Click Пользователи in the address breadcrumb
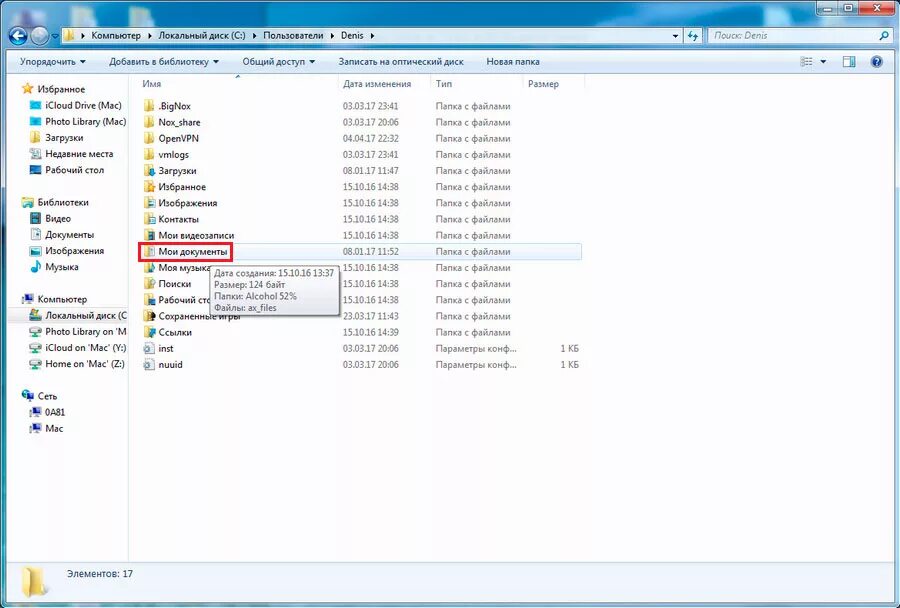Image resolution: width=900 pixels, height=608 pixels. [293, 35]
